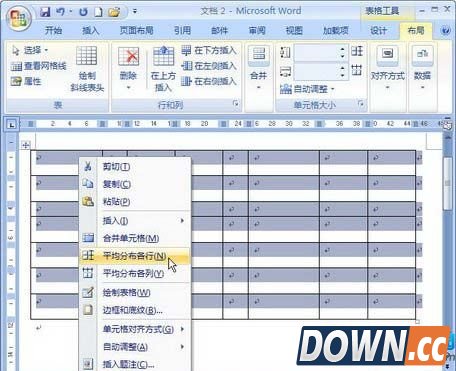Viewport: 456px width, 371px height.
Task: Open the 审阅 tab
Action: [257, 31]
